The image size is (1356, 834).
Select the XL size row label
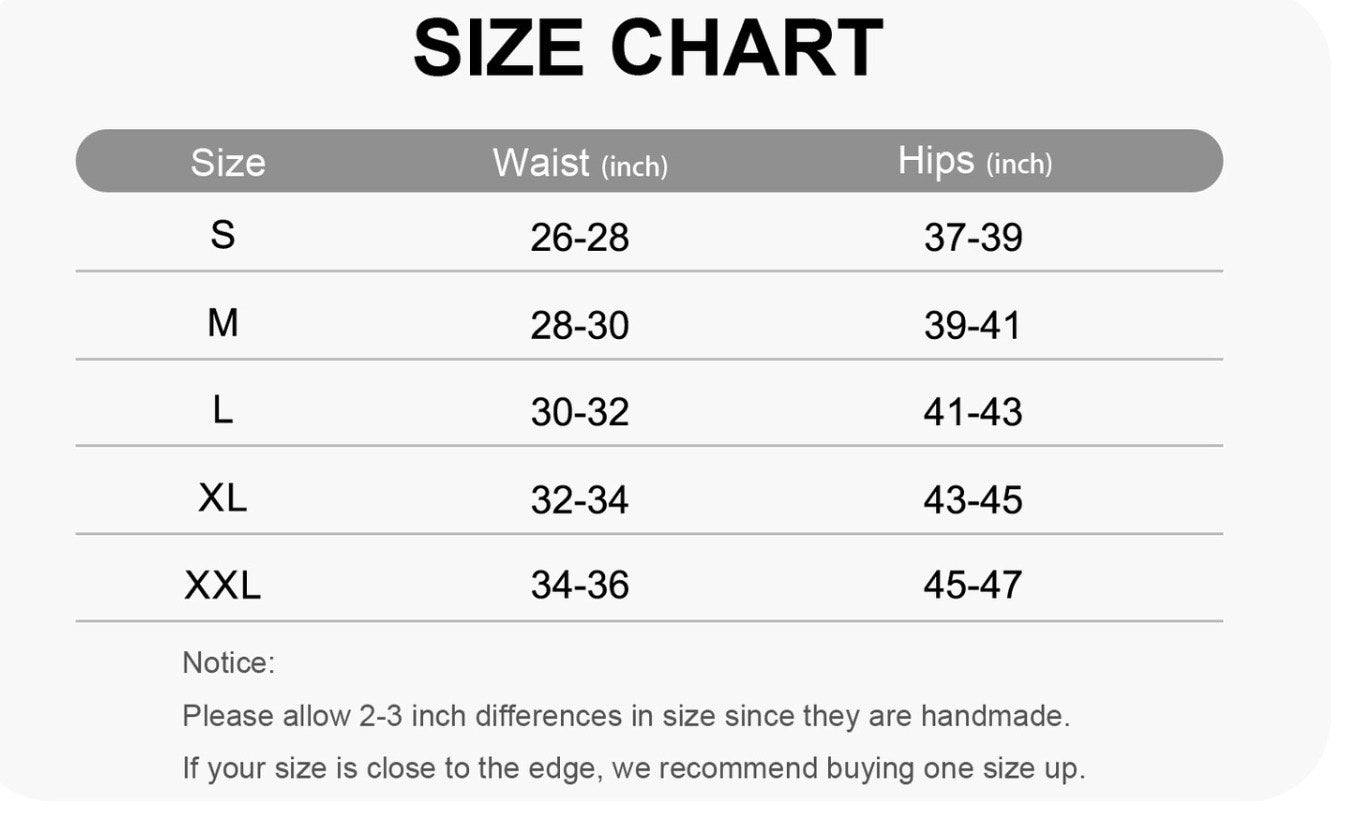coord(222,497)
